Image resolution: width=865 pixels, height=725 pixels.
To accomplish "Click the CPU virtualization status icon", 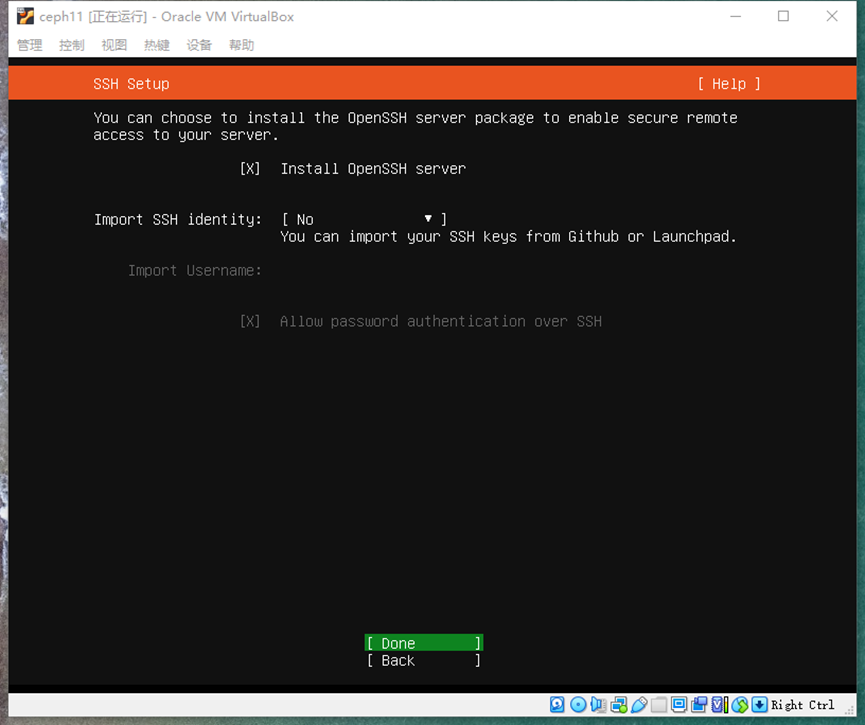I will click(719, 705).
